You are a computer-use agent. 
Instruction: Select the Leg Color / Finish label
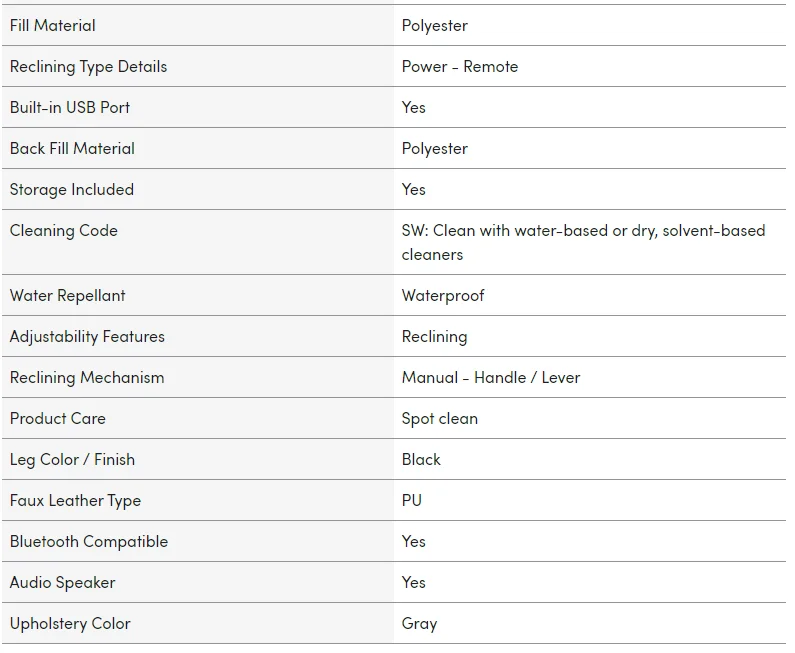(x=72, y=459)
